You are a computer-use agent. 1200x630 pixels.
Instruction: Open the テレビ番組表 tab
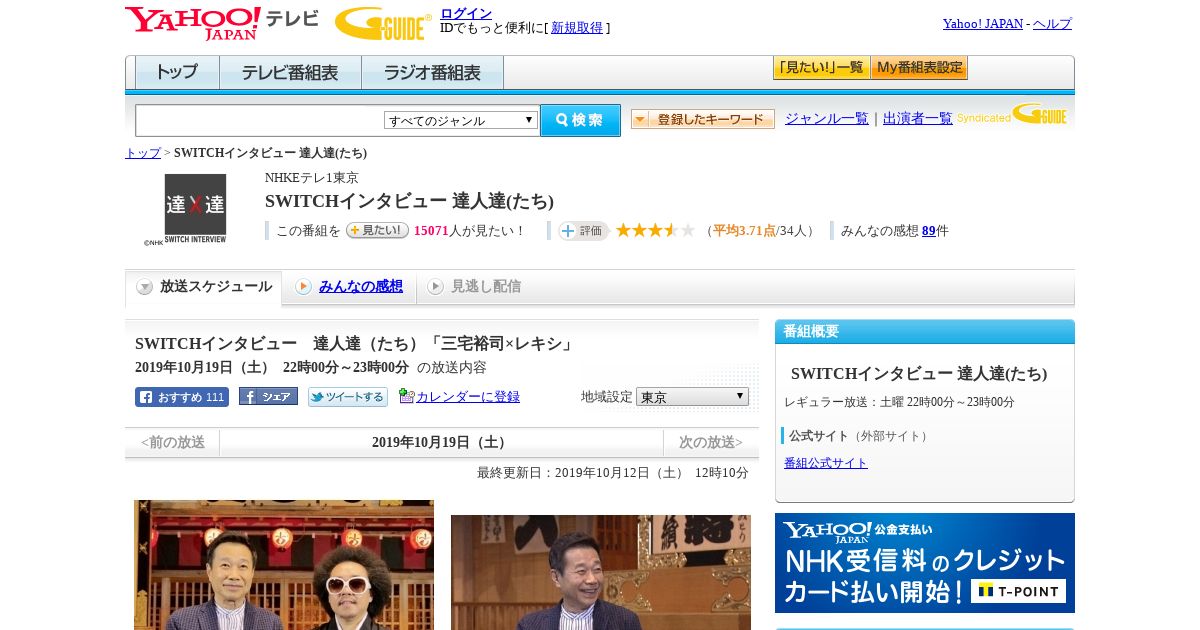[x=290, y=73]
